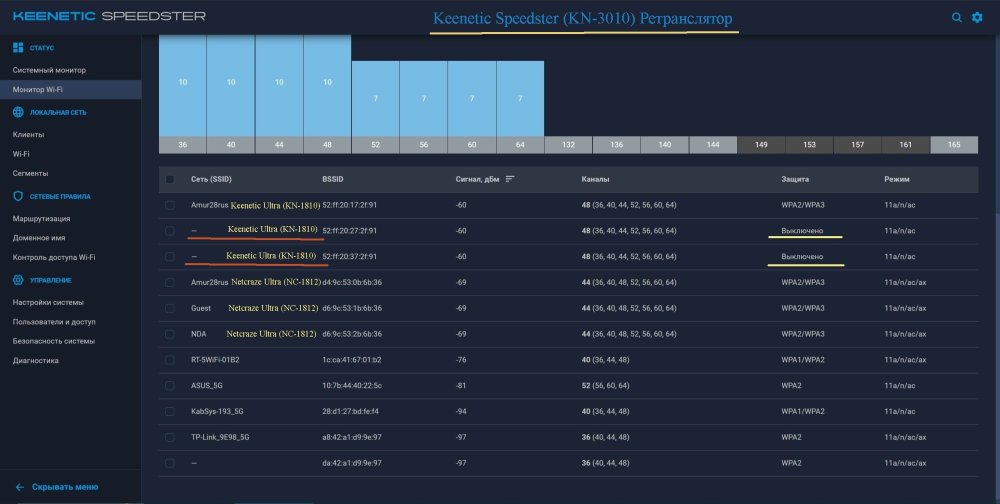This screenshot has width=1000, height=504.
Task: Open Диагностика in the sidebar
Action: (36, 360)
